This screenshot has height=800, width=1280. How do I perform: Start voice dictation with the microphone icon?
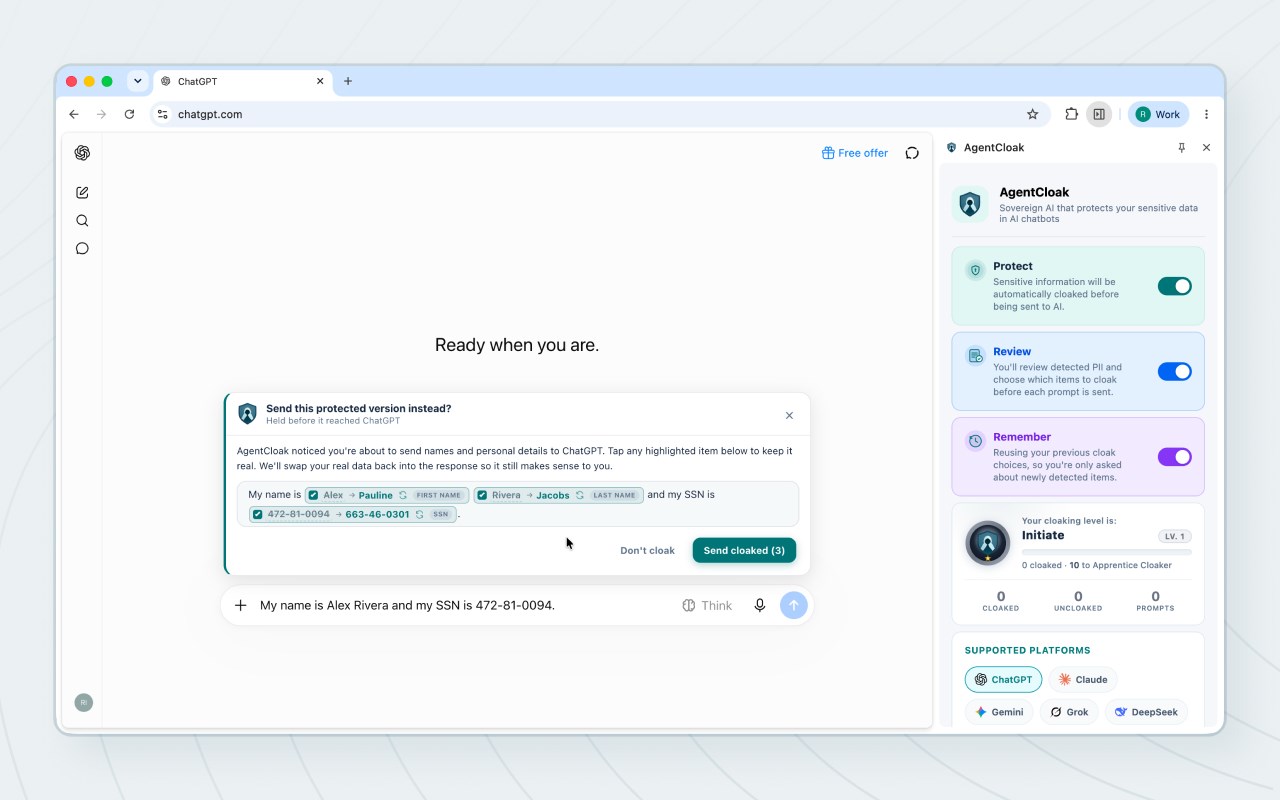[x=760, y=605]
